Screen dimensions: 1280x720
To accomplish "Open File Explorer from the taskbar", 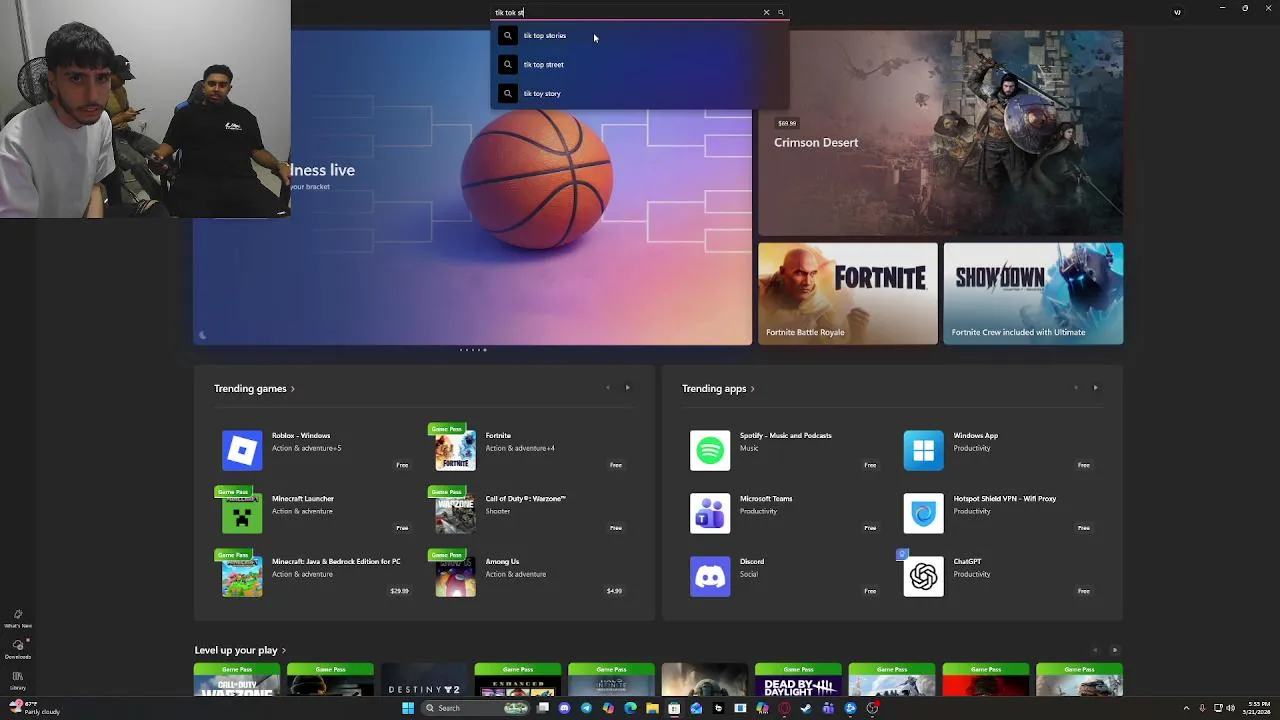I will 652,708.
